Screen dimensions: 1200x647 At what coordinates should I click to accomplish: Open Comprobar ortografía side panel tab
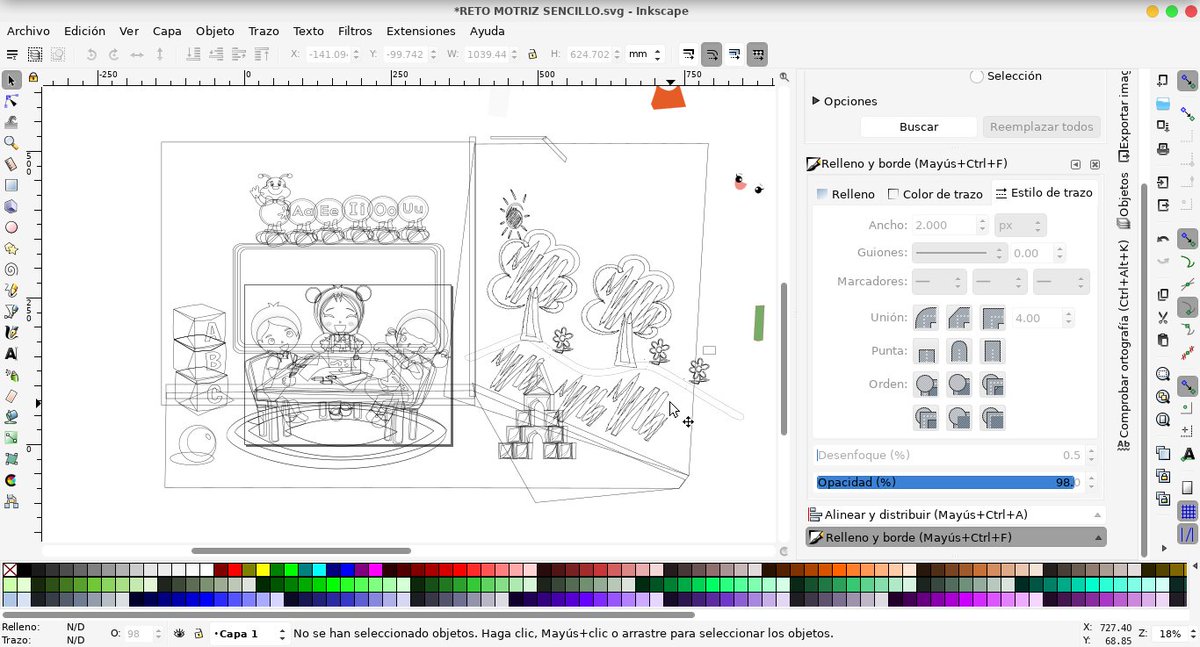tap(1124, 344)
